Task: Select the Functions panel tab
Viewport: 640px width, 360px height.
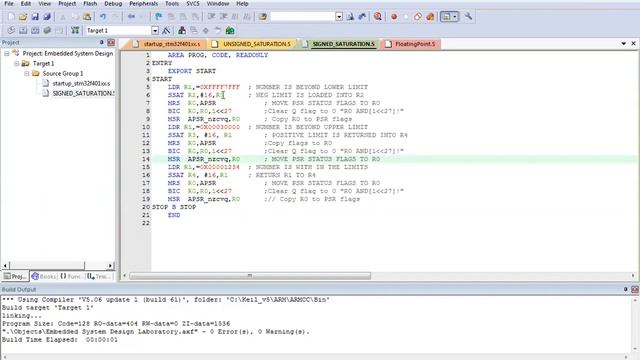Action: [x=71, y=276]
